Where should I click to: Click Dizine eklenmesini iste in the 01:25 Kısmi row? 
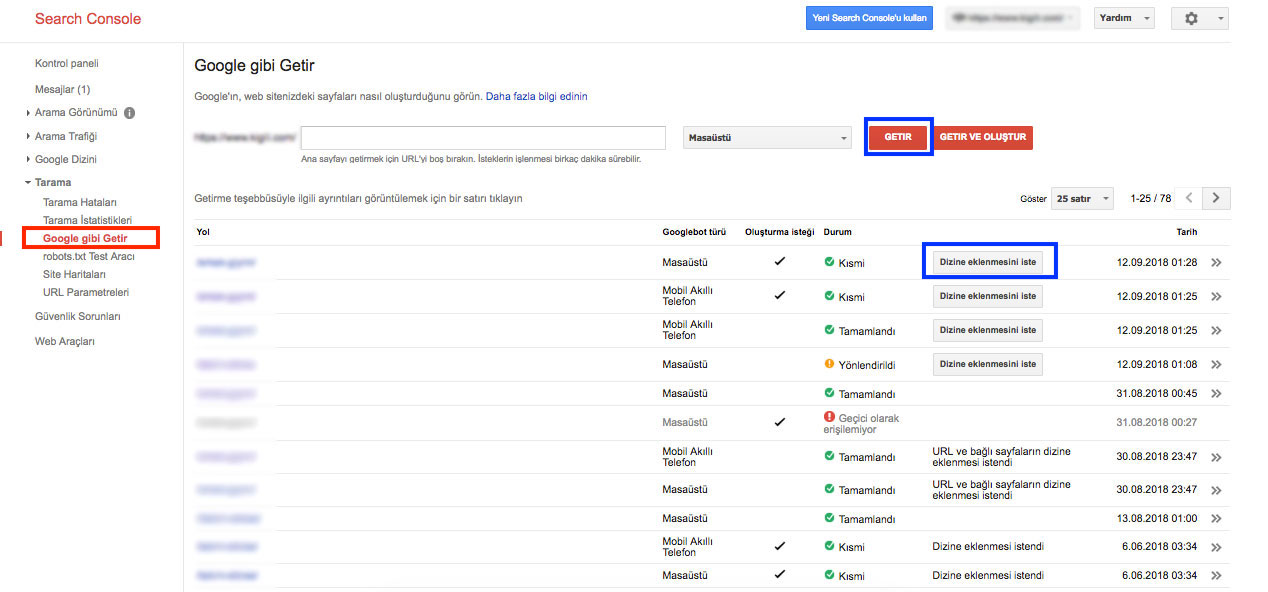(x=988, y=297)
